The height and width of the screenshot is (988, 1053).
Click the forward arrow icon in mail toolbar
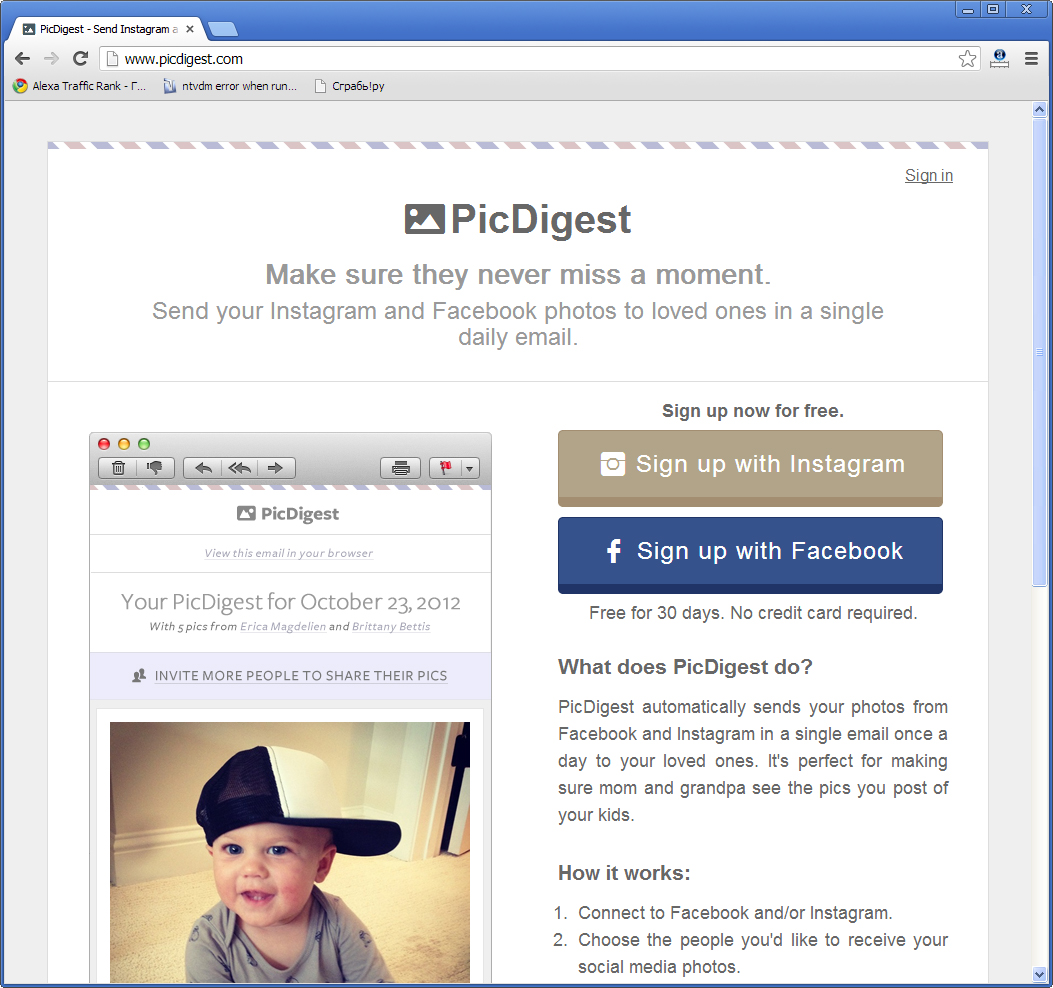[275, 468]
